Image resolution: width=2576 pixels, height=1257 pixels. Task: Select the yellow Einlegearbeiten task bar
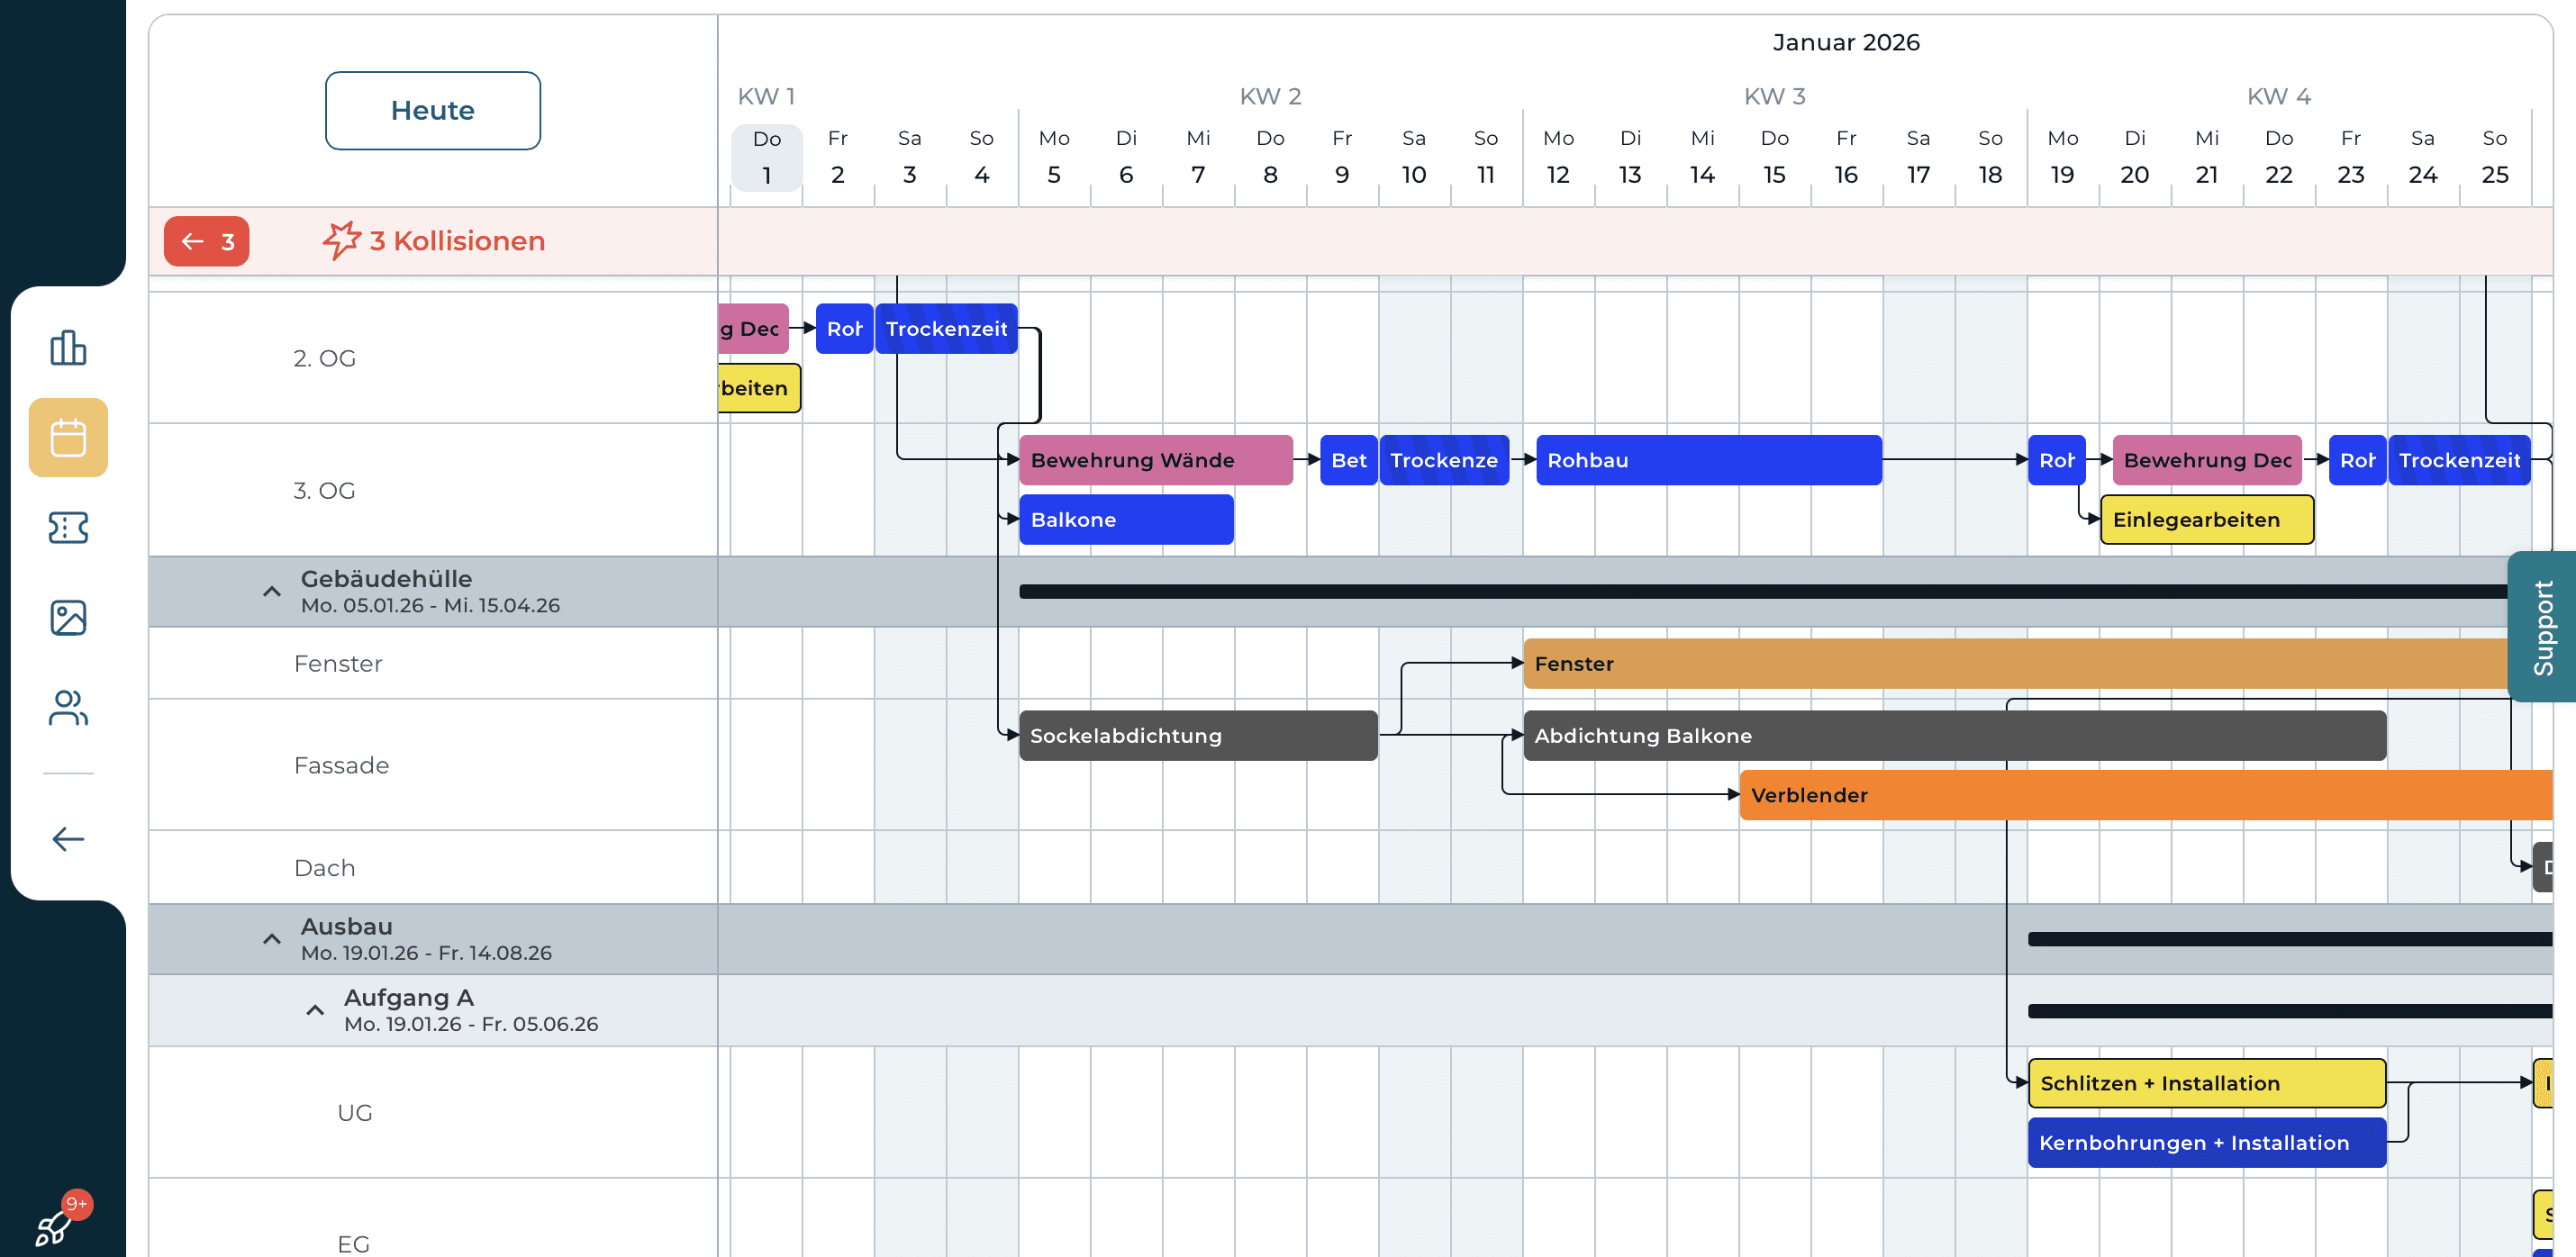point(2206,520)
